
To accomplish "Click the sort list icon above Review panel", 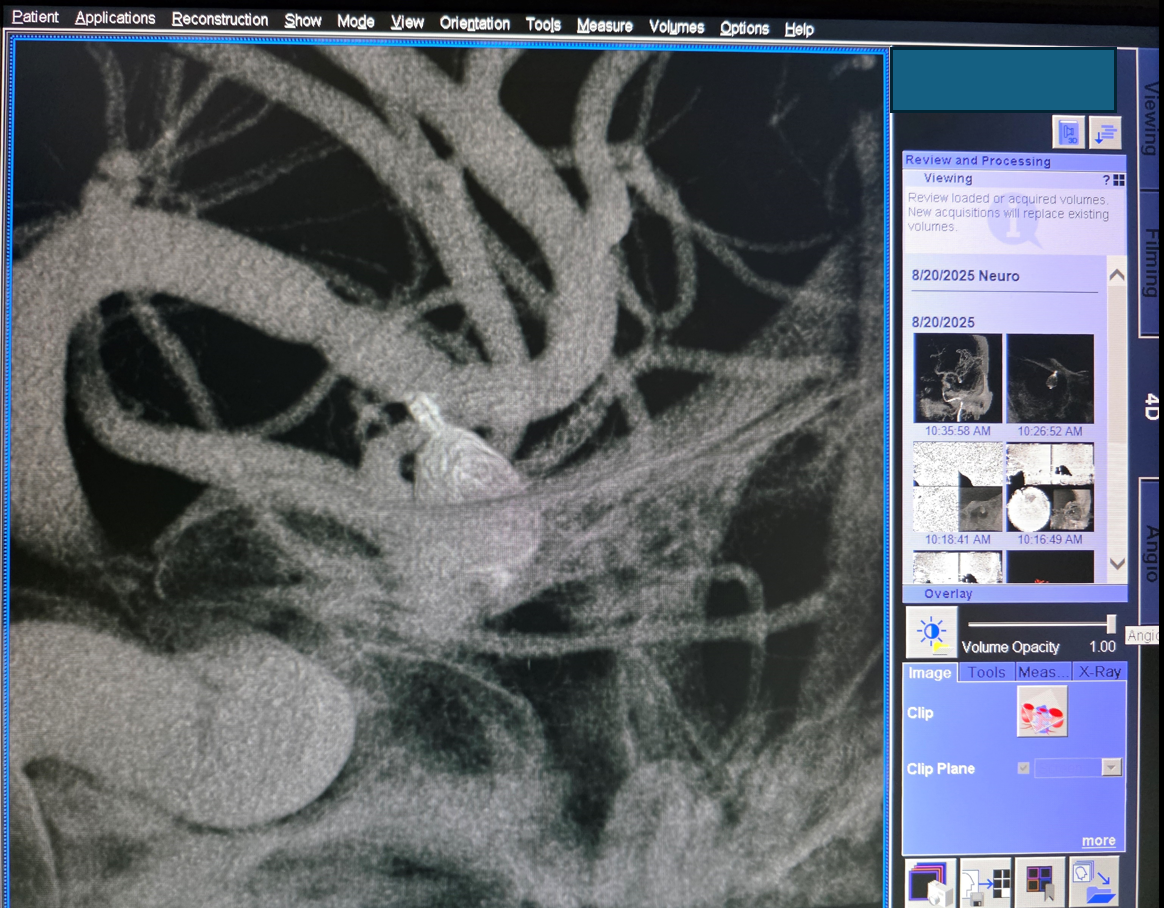I will (1105, 133).
